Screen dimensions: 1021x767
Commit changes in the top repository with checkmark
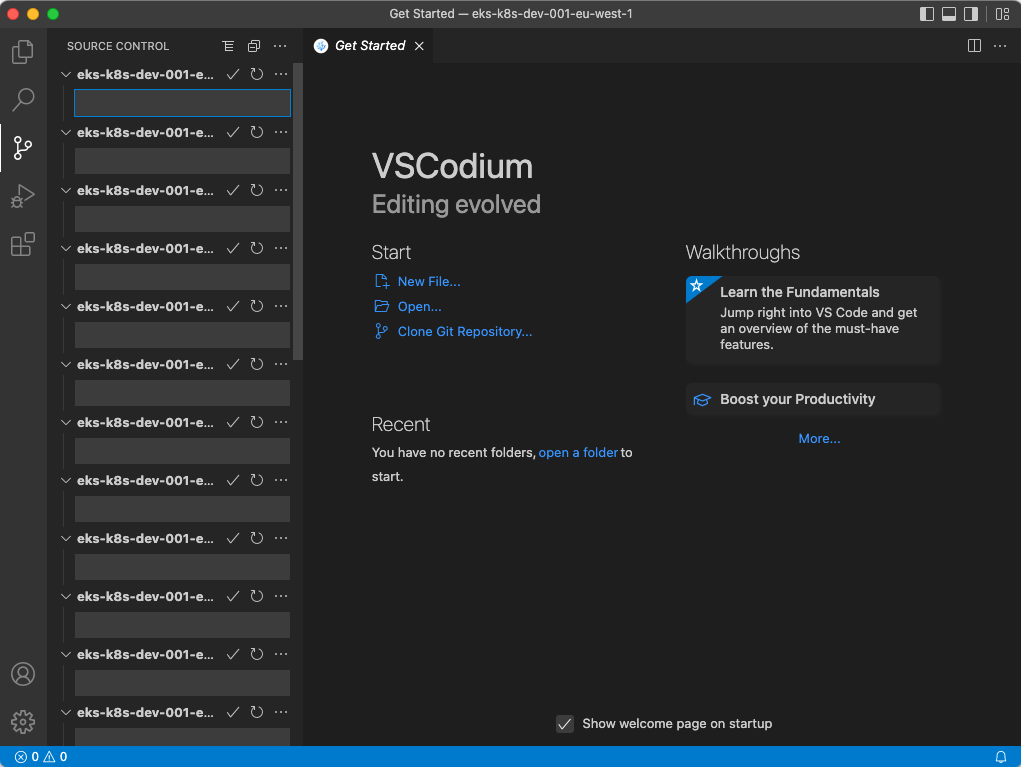[x=232, y=73]
